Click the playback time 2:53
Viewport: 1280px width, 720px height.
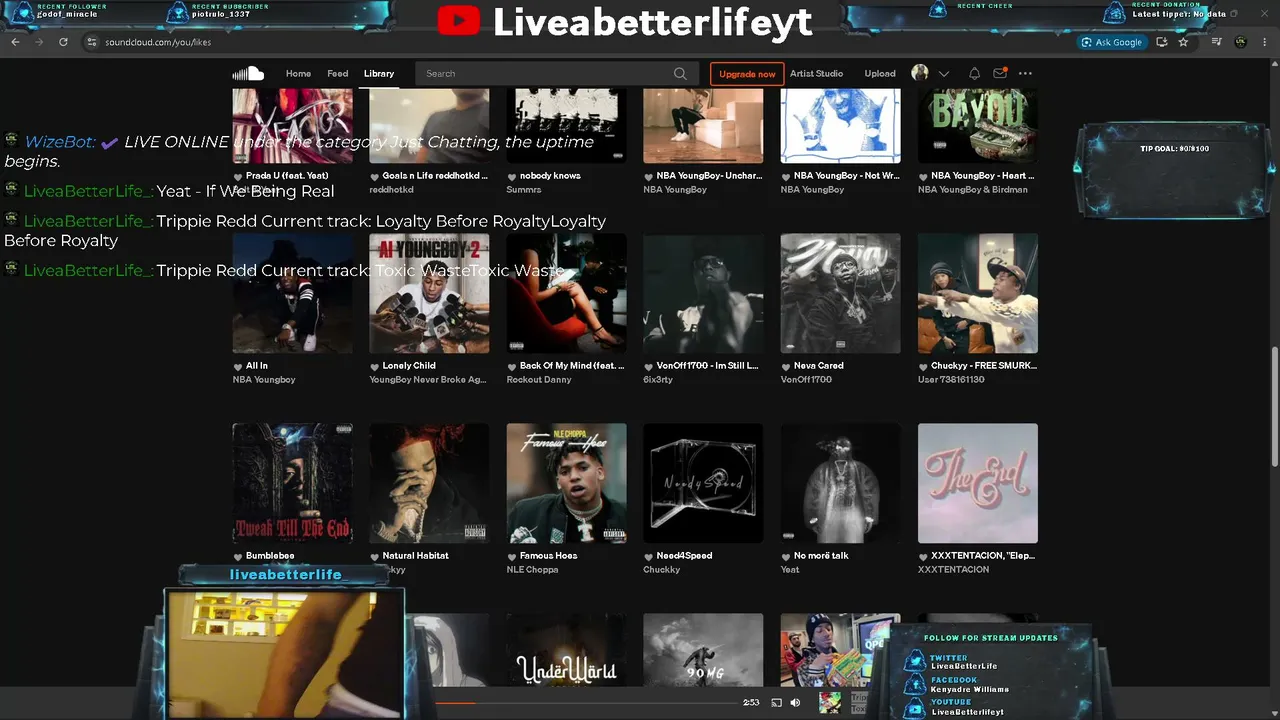[751, 703]
